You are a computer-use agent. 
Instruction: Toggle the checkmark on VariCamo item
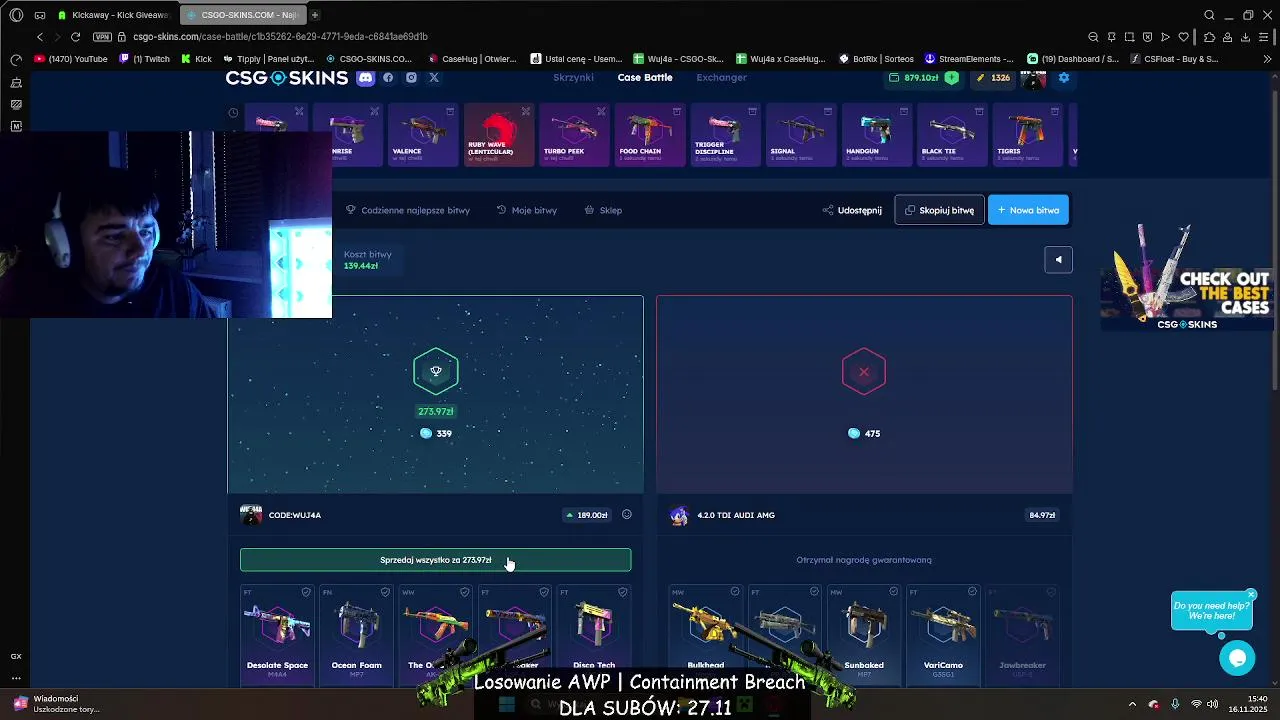[972, 592]
